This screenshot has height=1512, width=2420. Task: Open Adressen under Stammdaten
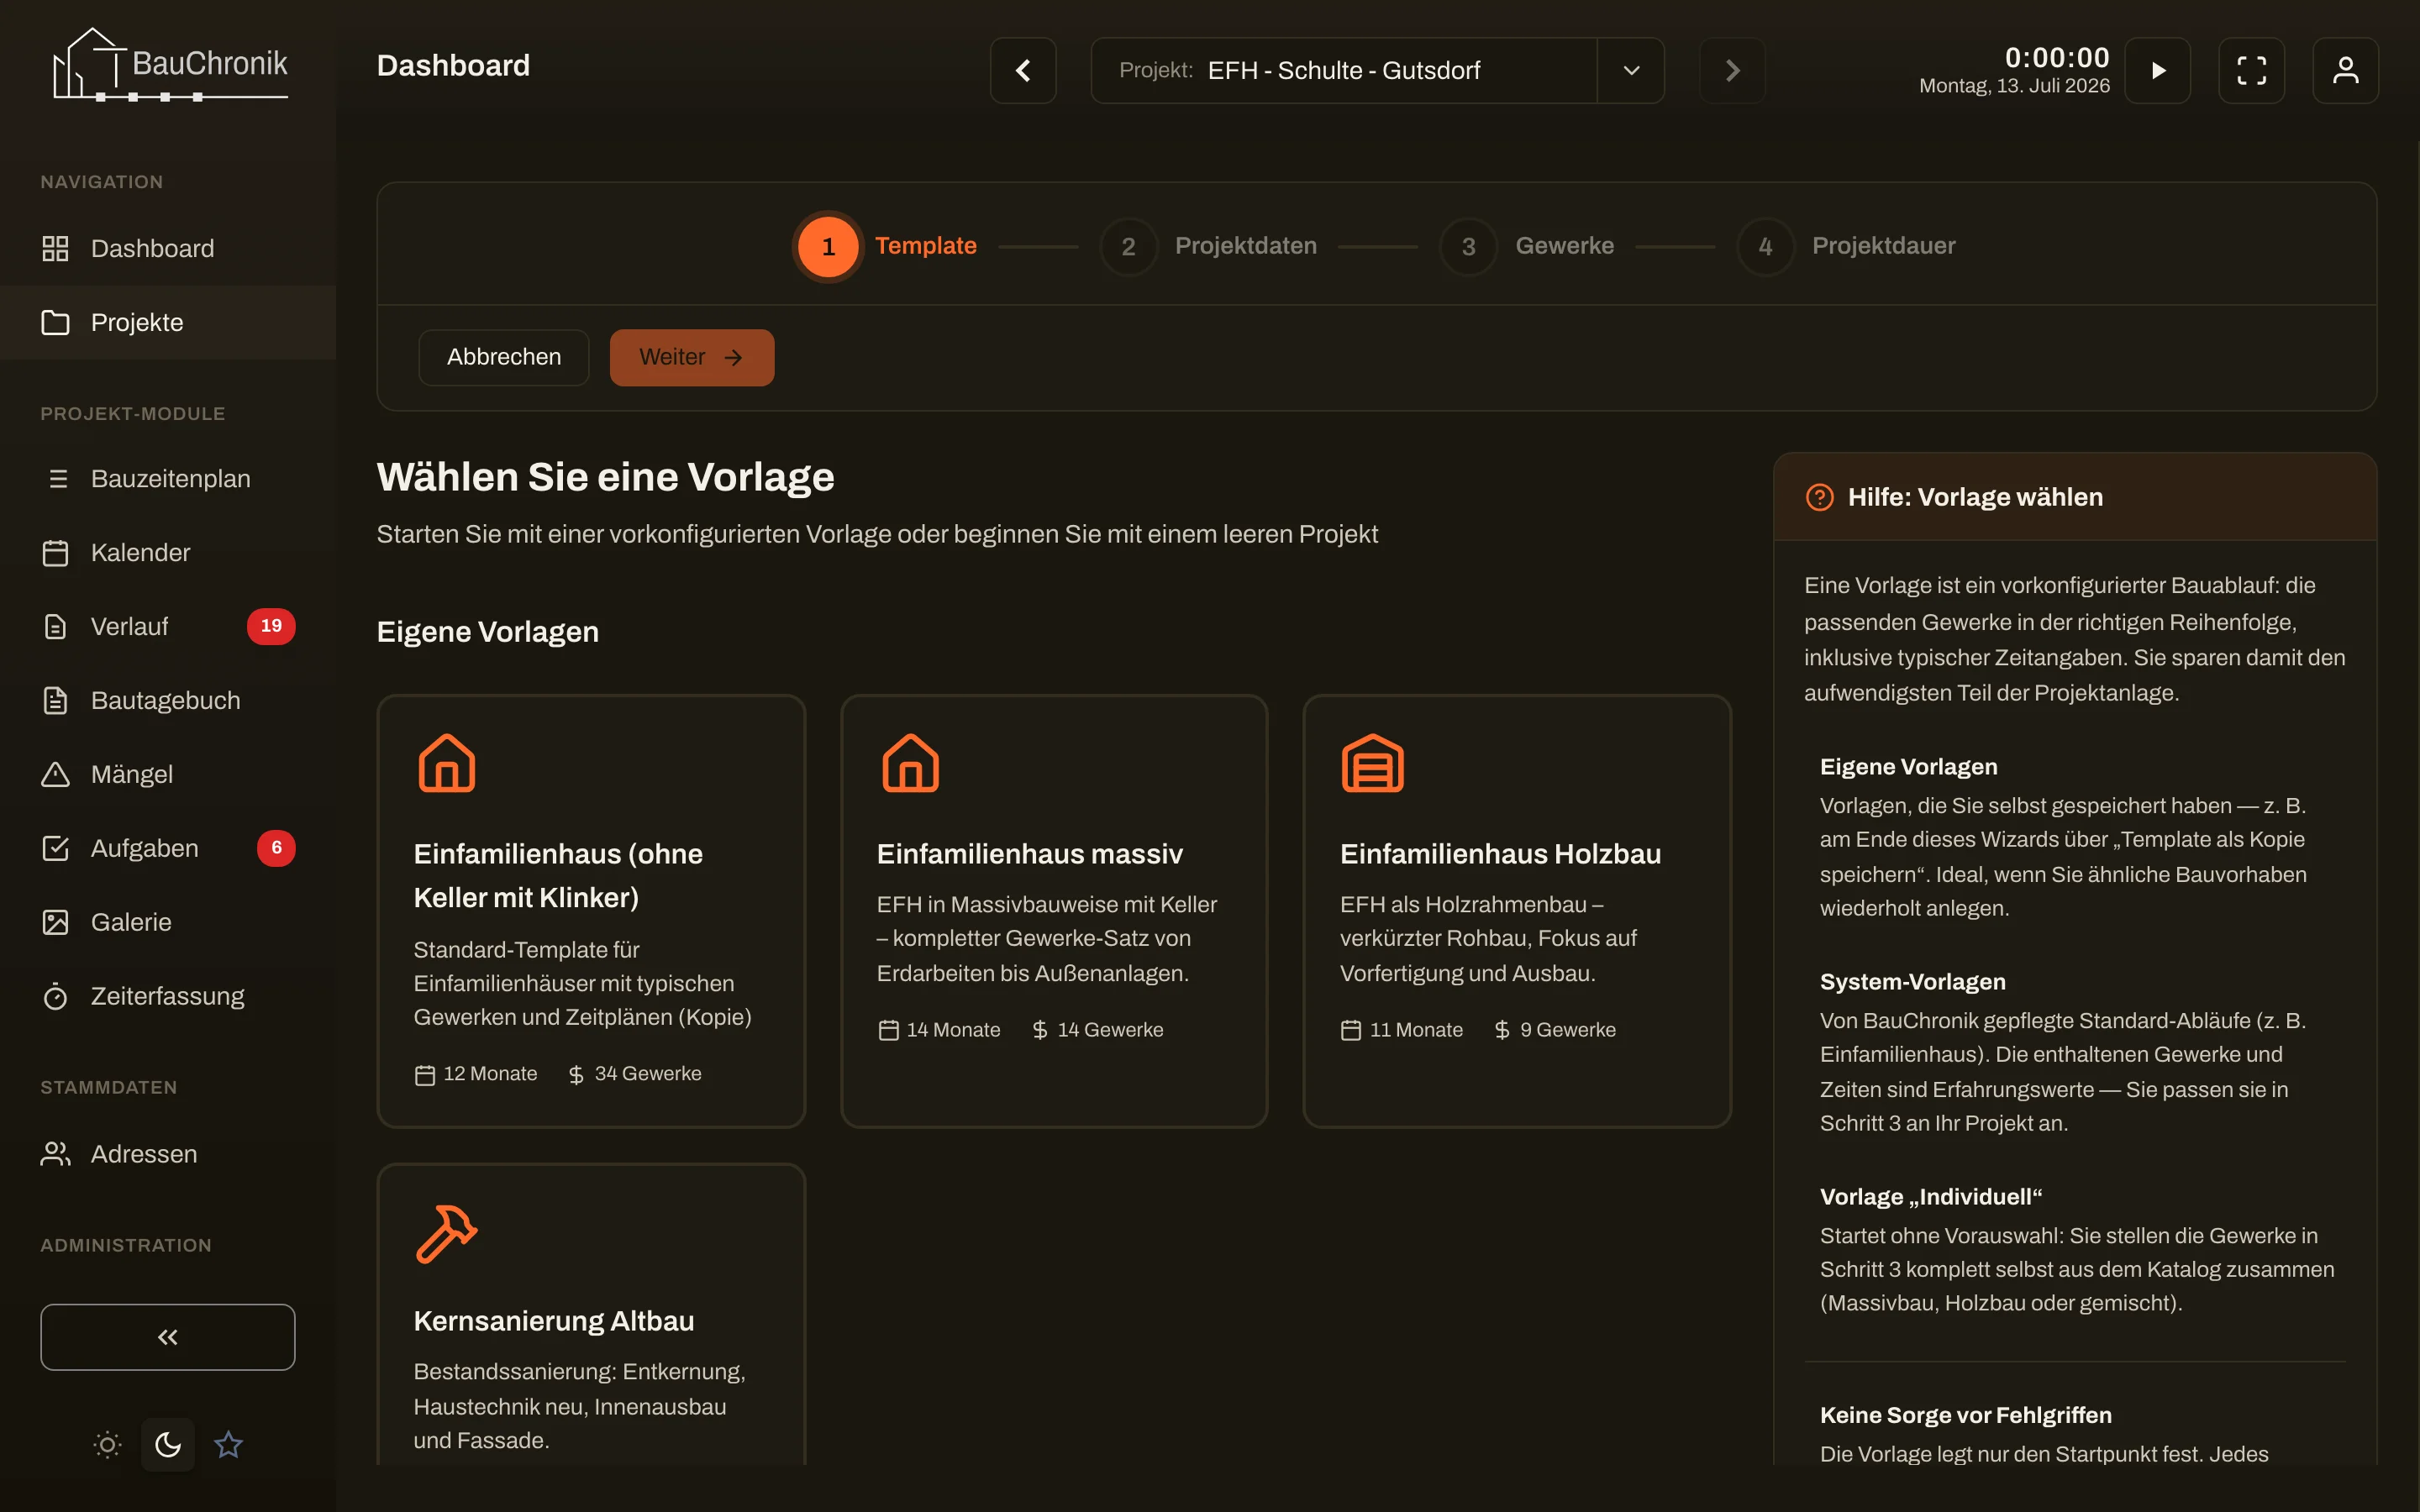click(x=168, y=1154)
